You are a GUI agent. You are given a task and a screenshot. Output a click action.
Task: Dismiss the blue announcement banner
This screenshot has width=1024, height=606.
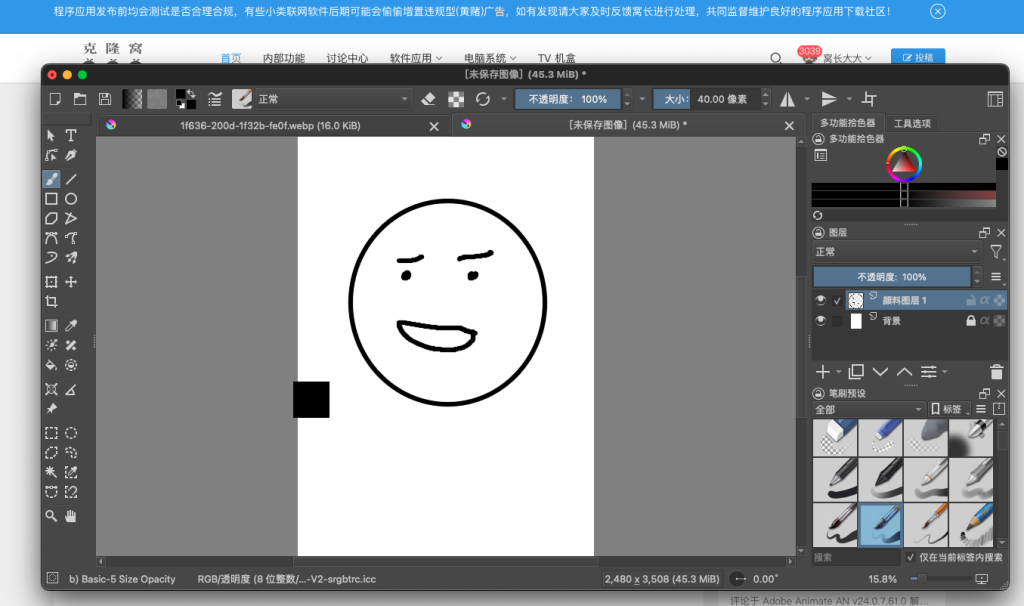click(938, 11)
